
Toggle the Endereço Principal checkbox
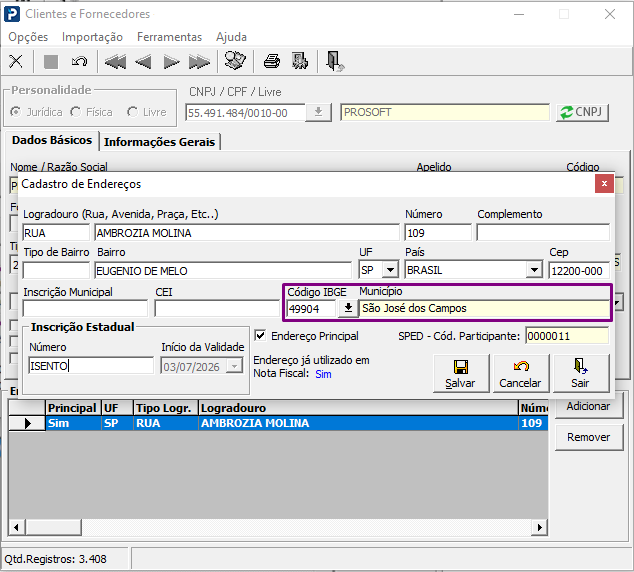(x=260, y=336)
